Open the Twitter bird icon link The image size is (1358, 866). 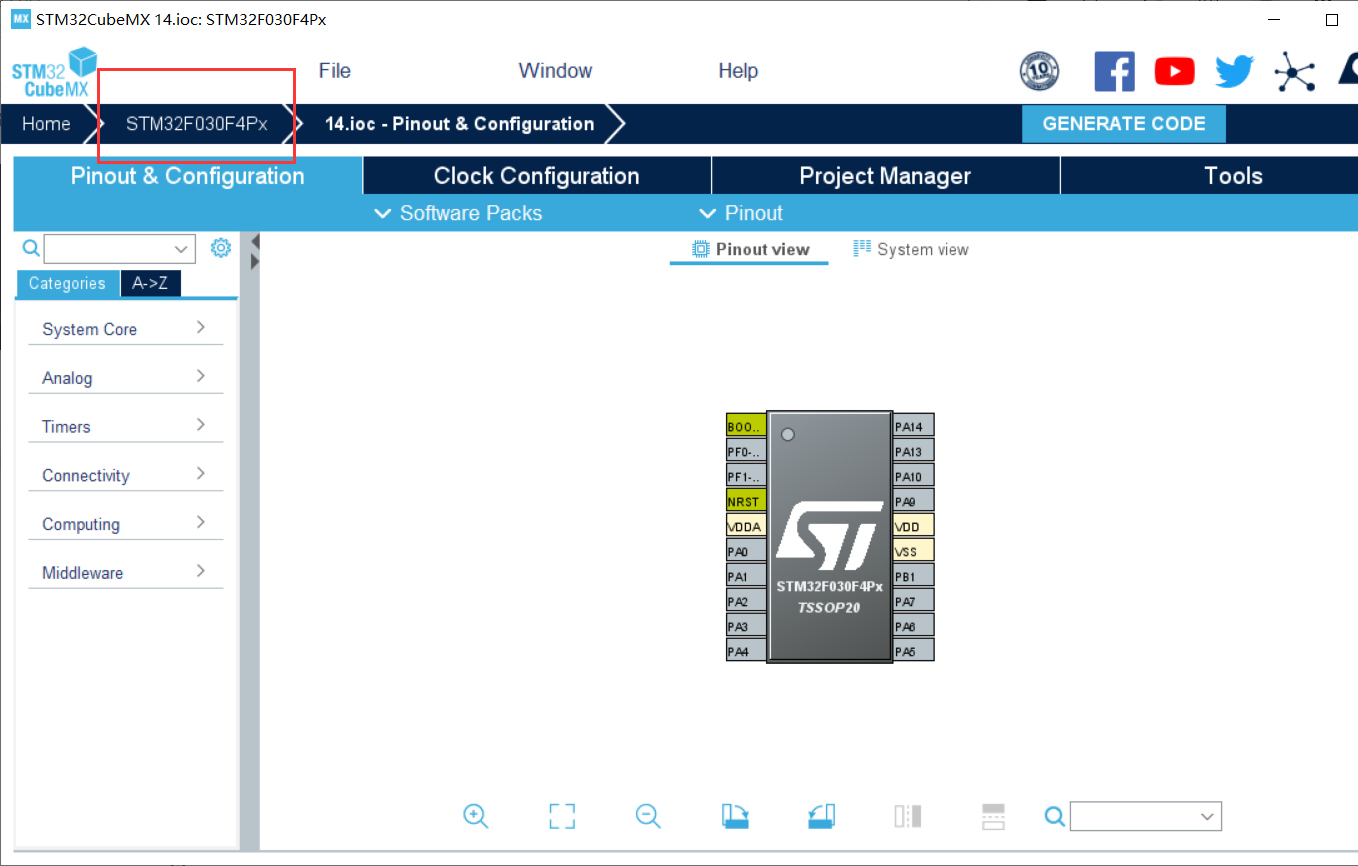[x=1234, y=71]
